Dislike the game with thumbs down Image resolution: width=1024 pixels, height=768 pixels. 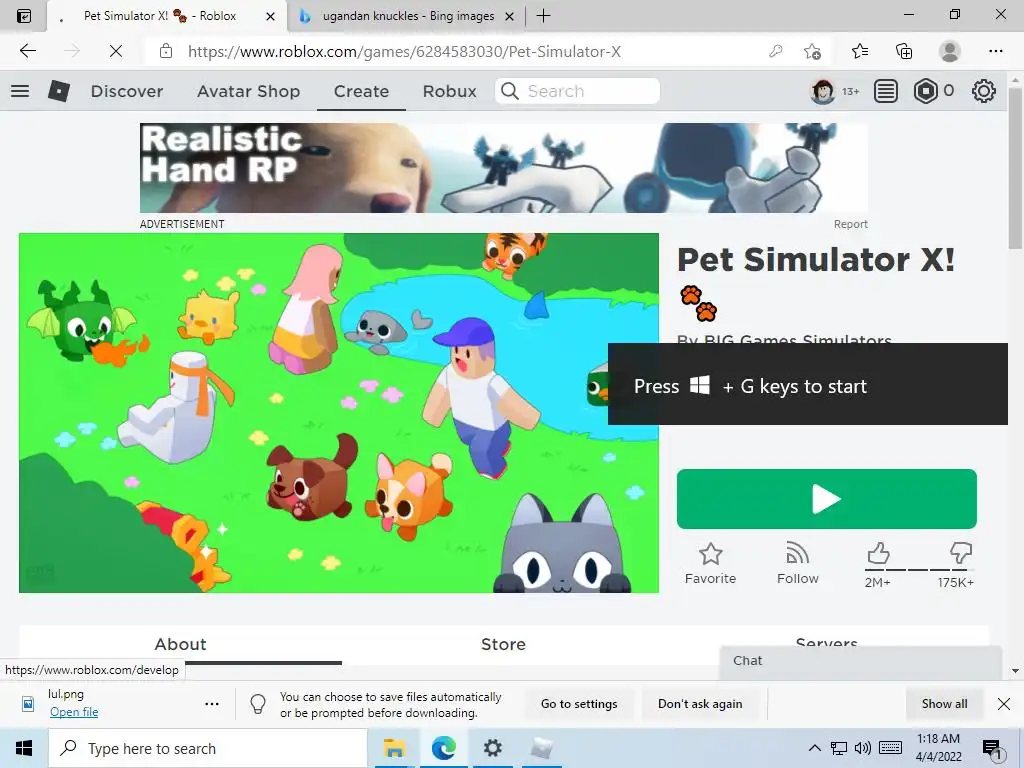961,553
